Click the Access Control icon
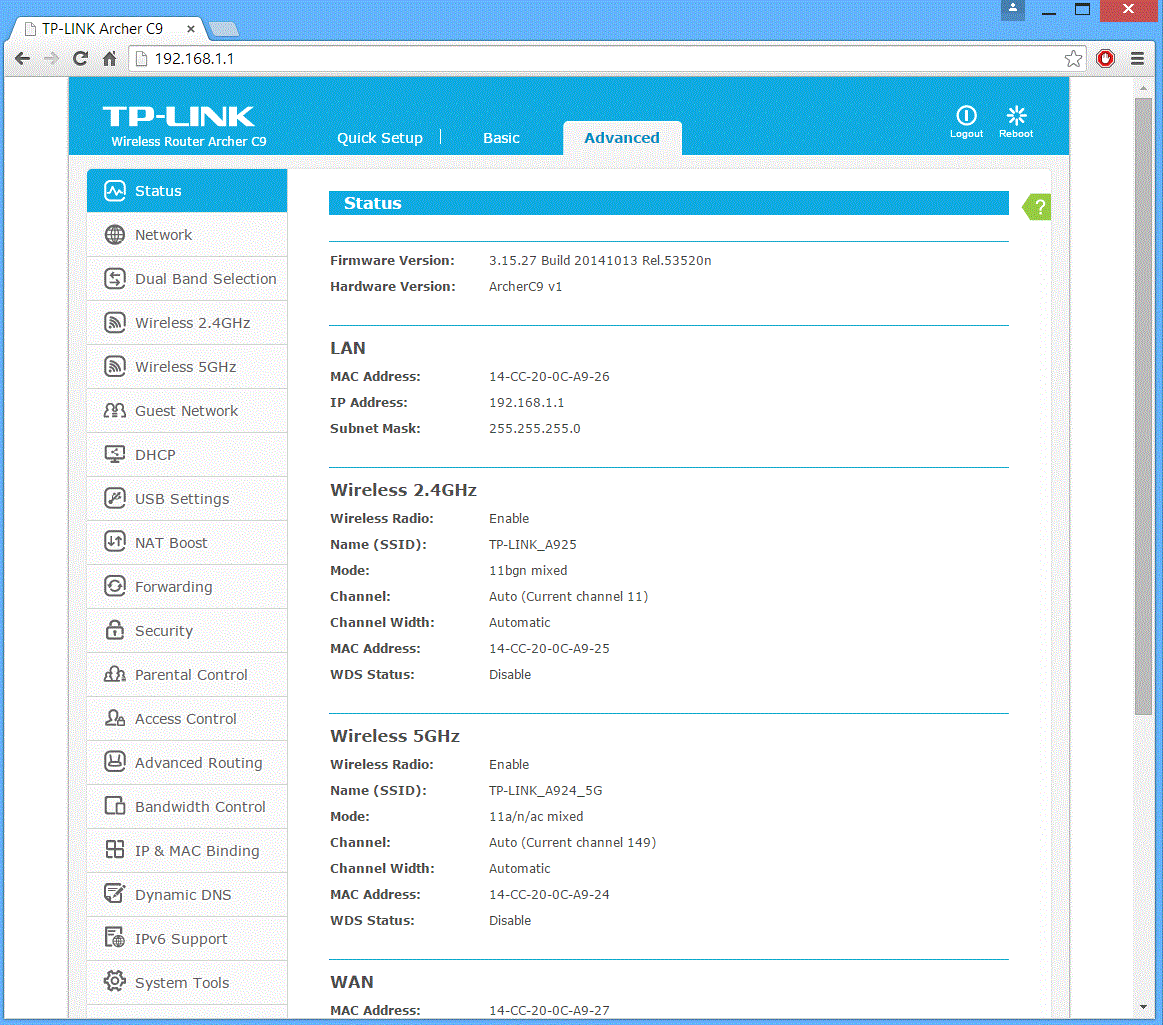Viewport: 1163px width, 1025px height. (114, 718)
